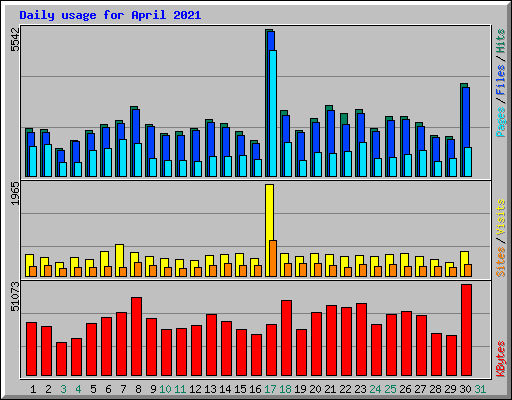Click the 'Daily usage for April 2021' title
512x400 pixels.
110,15
